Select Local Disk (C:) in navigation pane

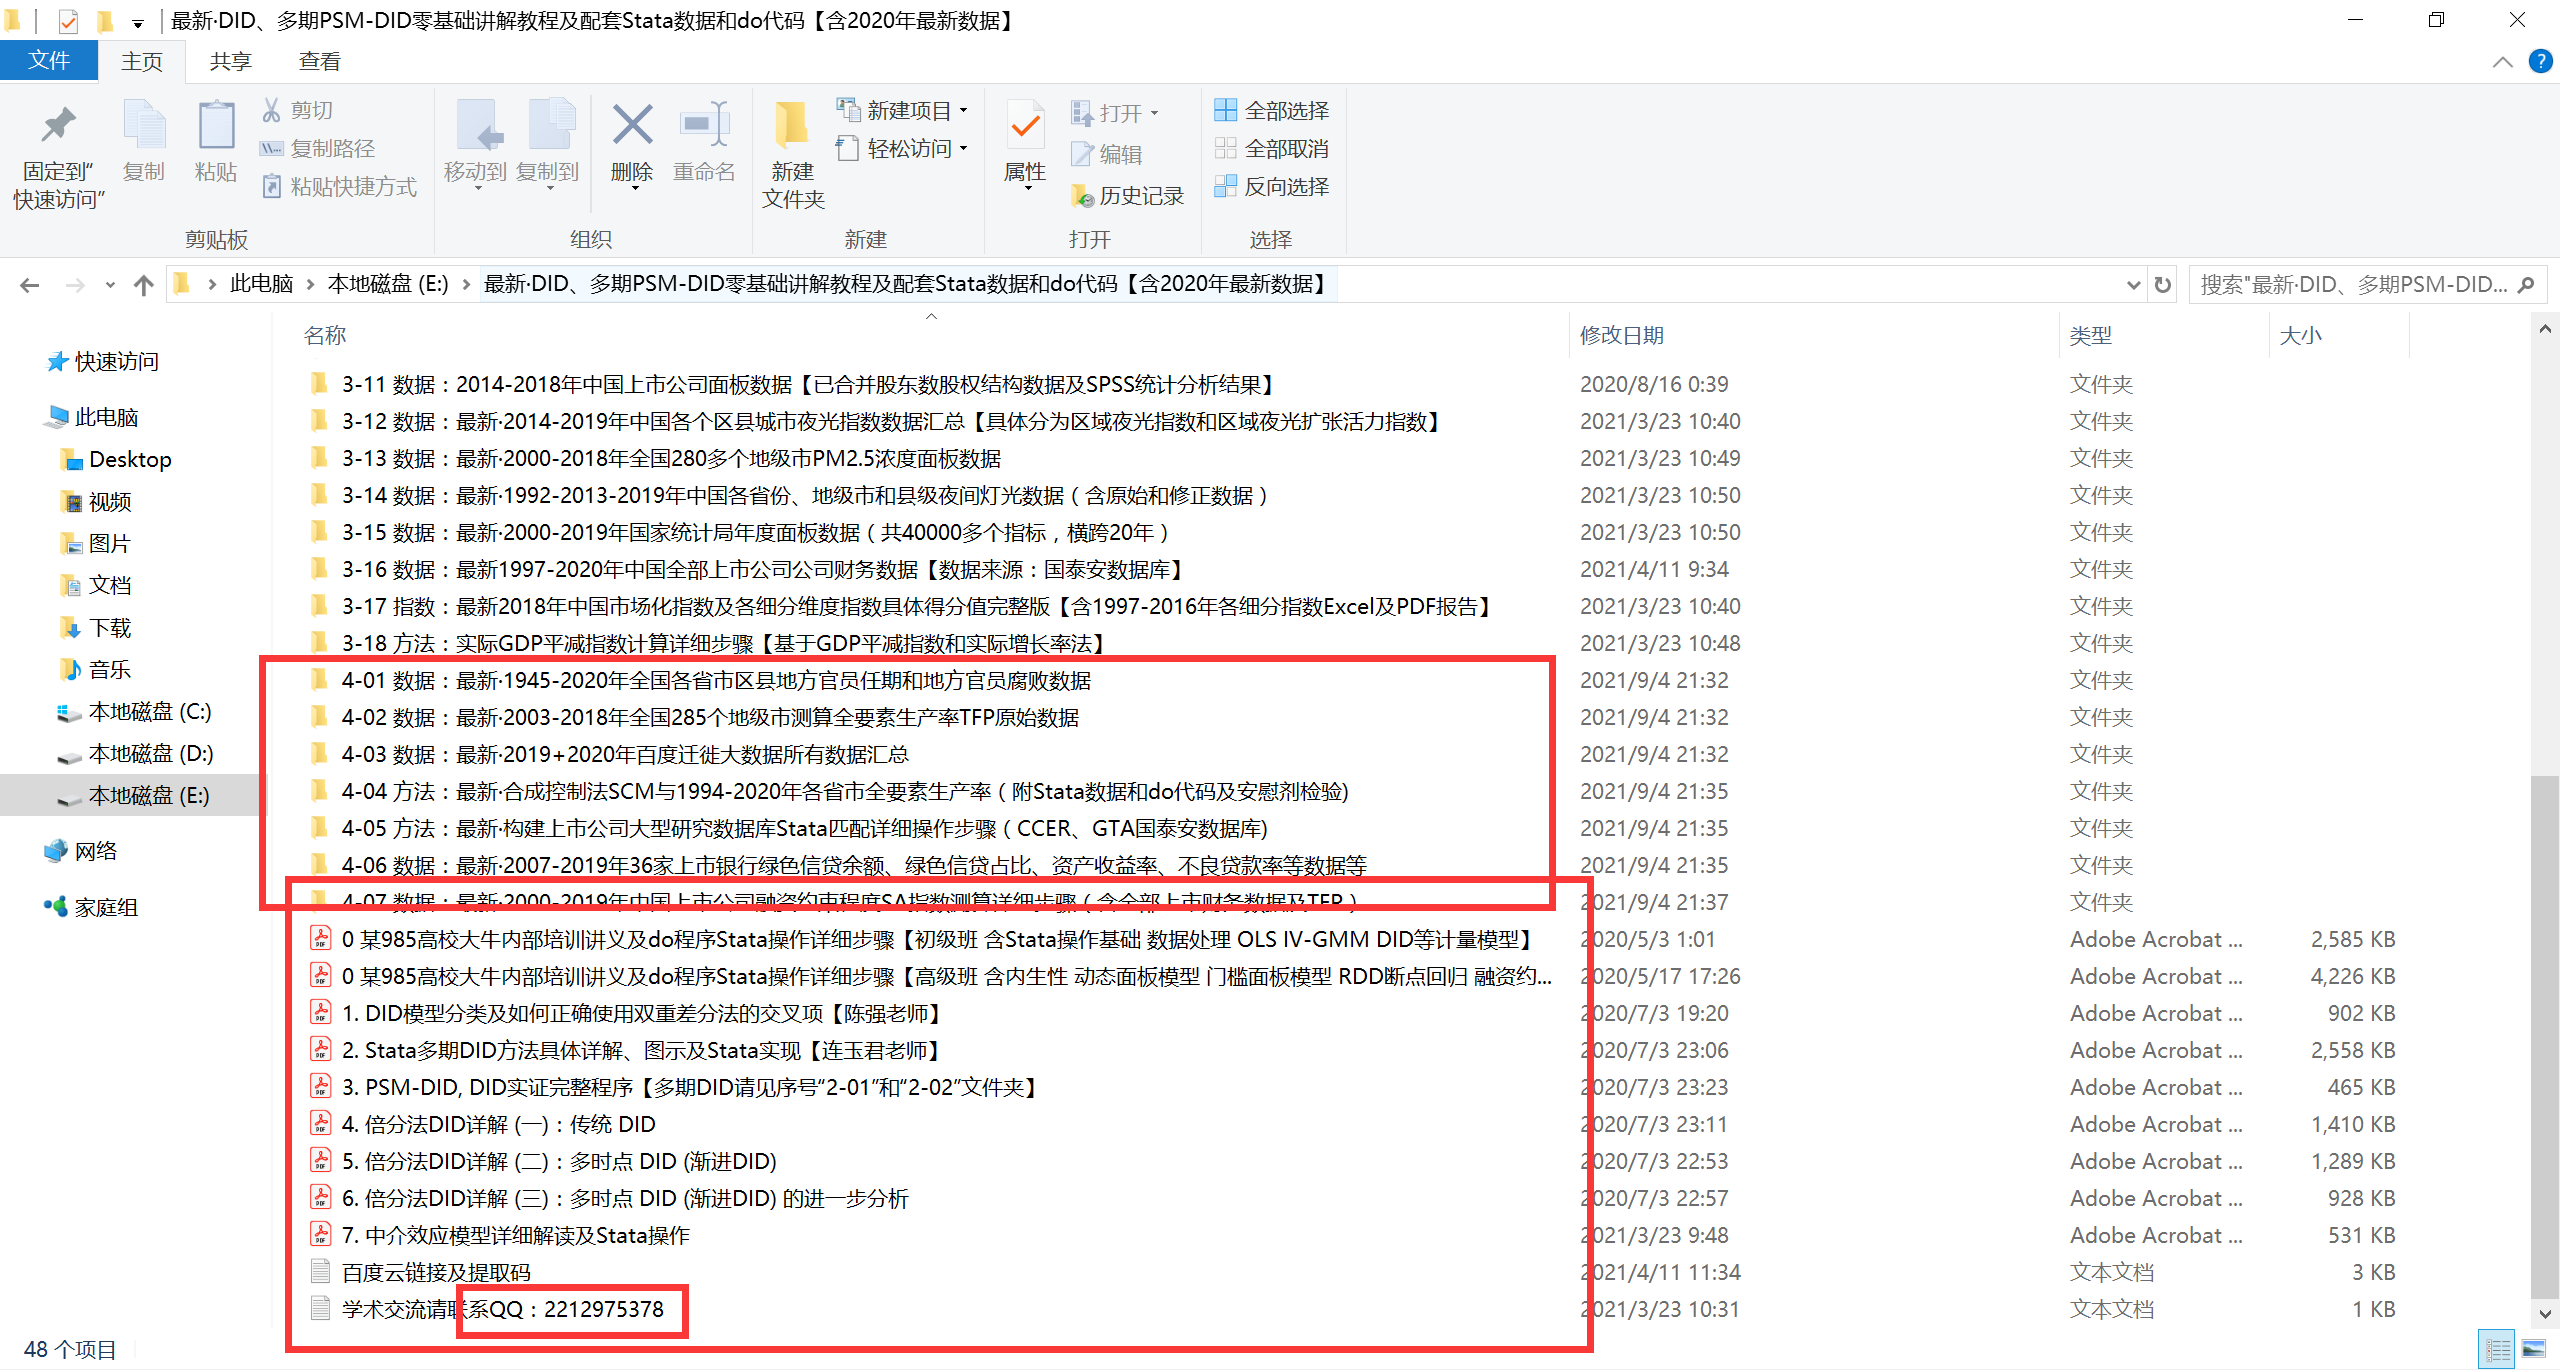[150, 712]
